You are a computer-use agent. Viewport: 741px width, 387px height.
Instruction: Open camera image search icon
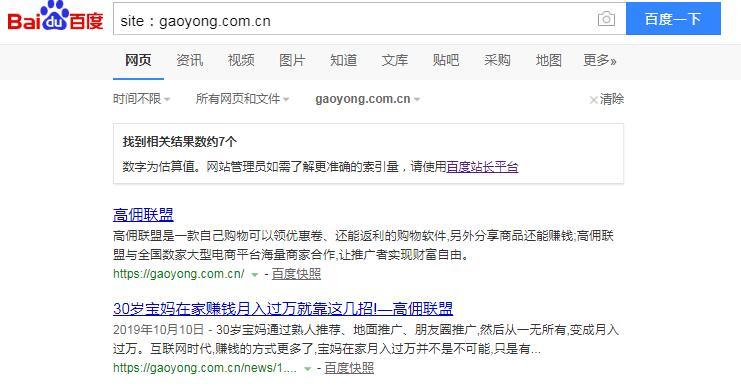tap(606, 19)
